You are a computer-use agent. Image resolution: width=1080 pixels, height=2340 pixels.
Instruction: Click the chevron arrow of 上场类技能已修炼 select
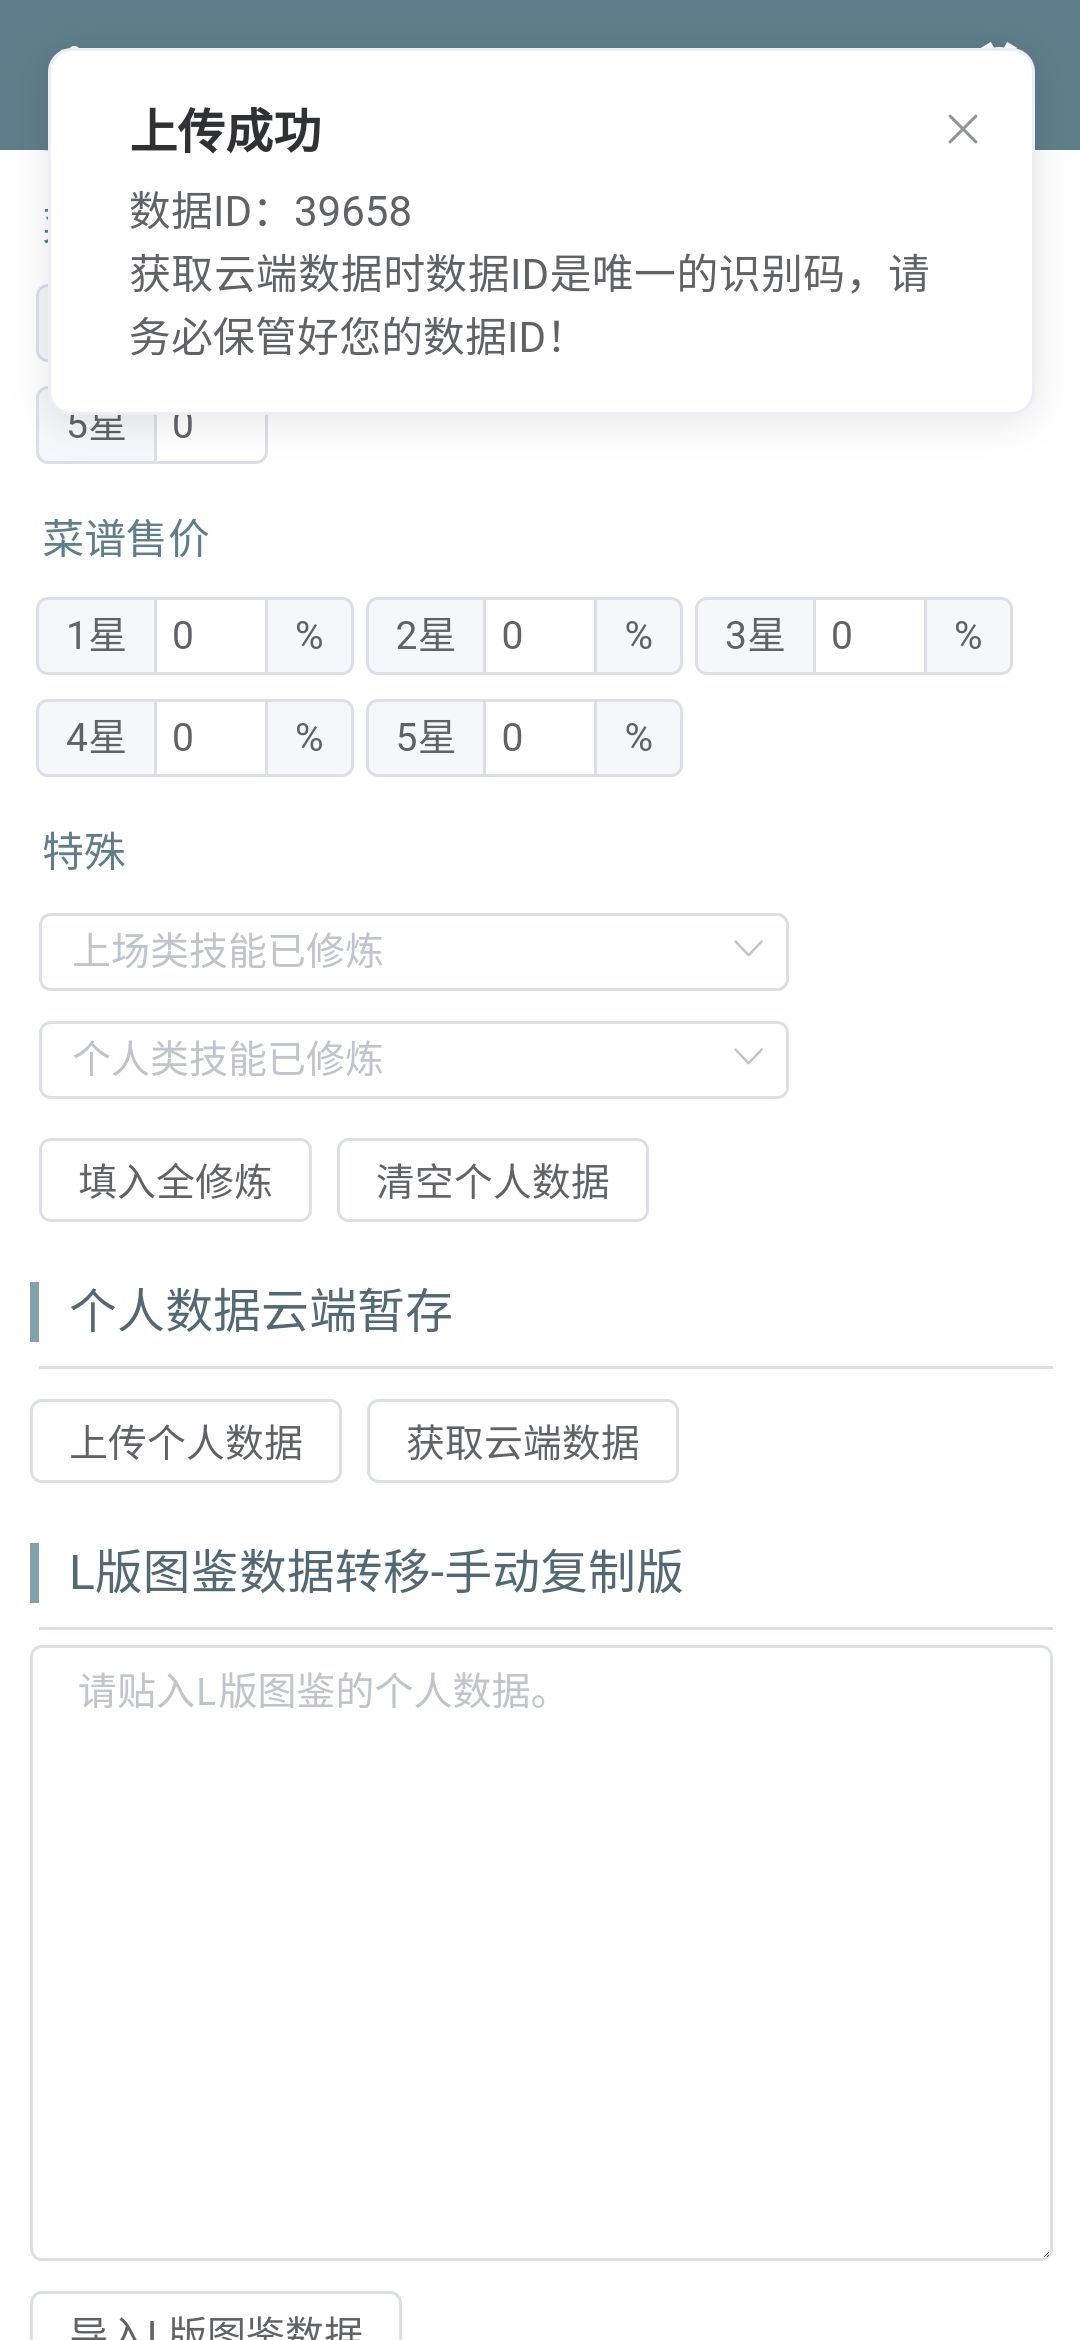point(748,949)
